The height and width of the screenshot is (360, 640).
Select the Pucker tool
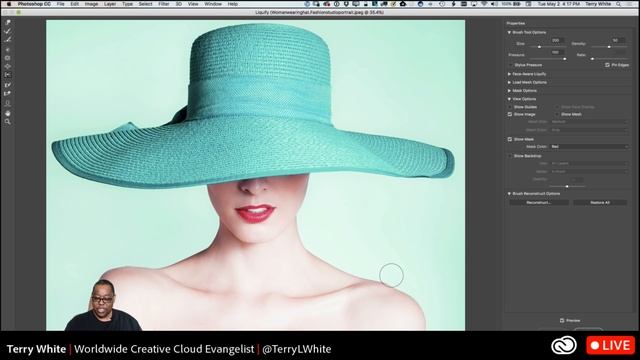click(8, 58)
